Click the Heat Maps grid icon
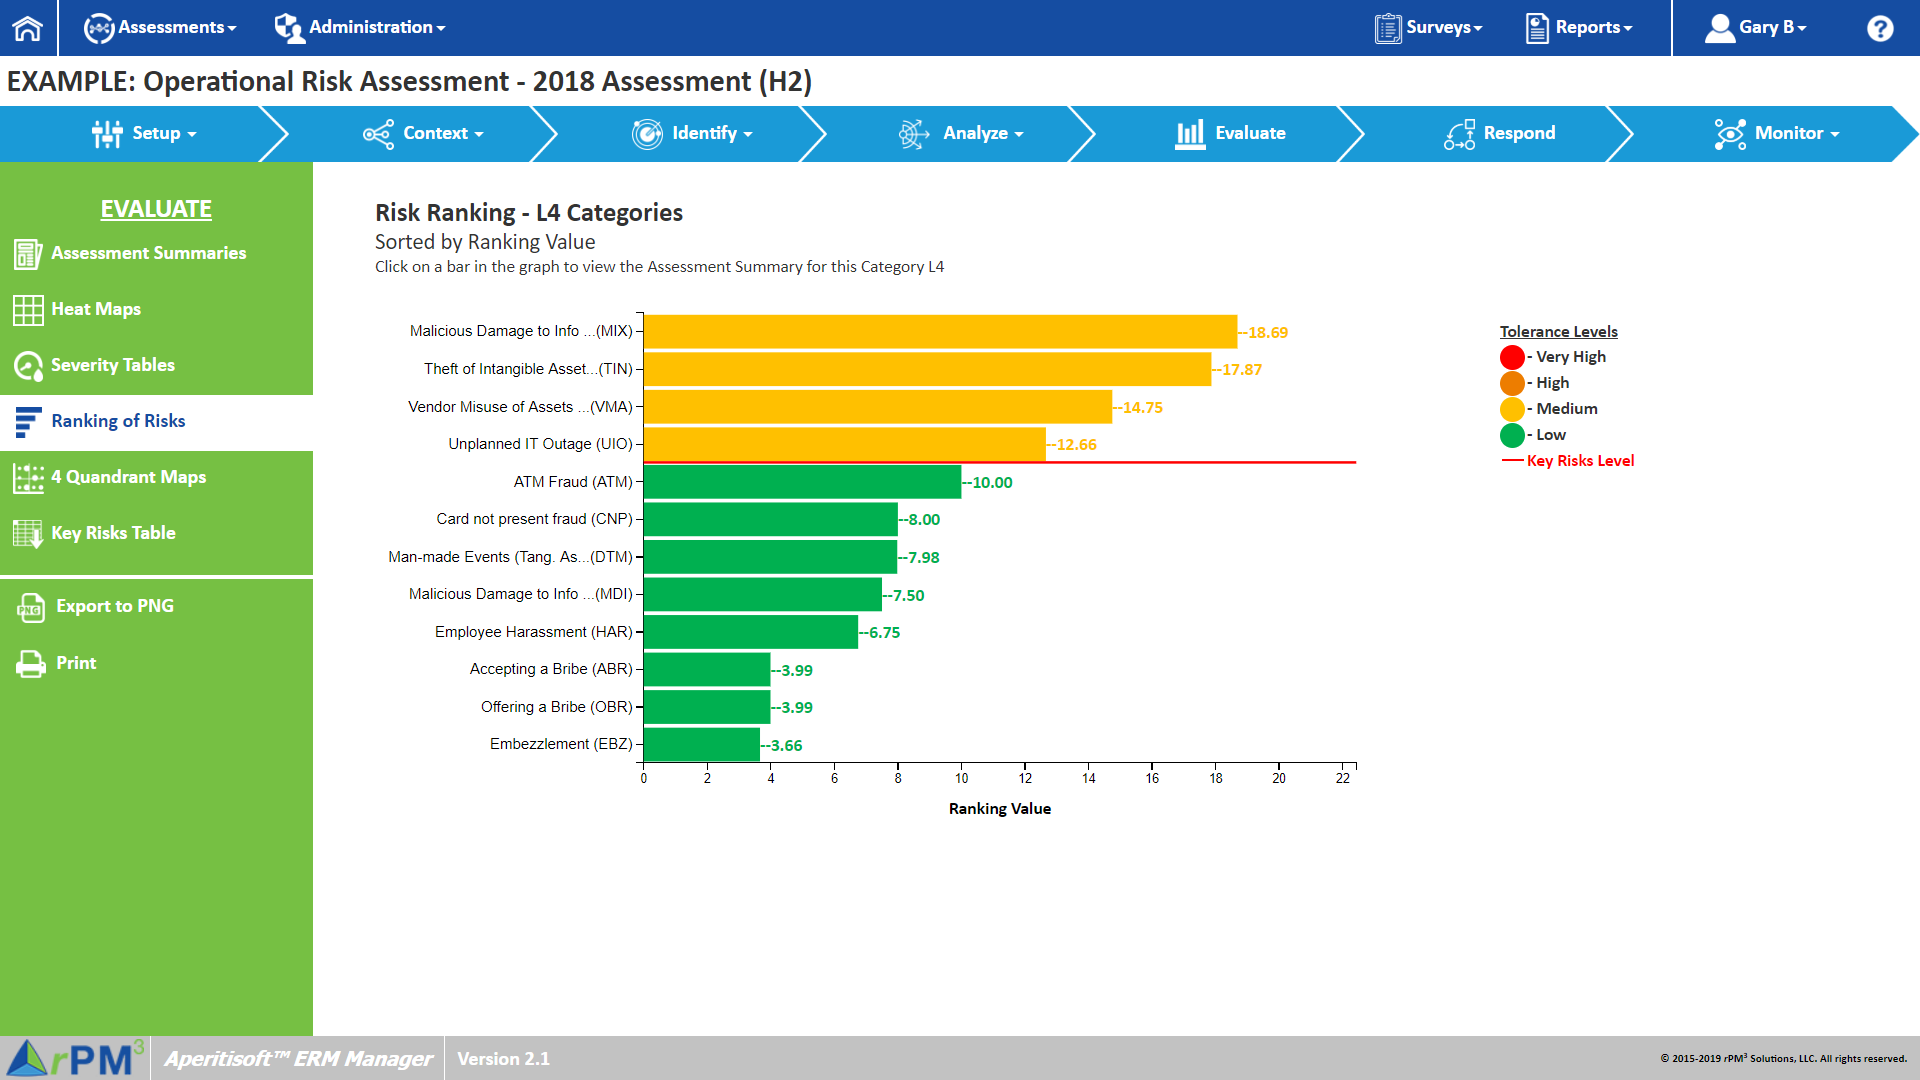The height and width of the screenshot is (1080, 1920). click(x=28, y=310)
